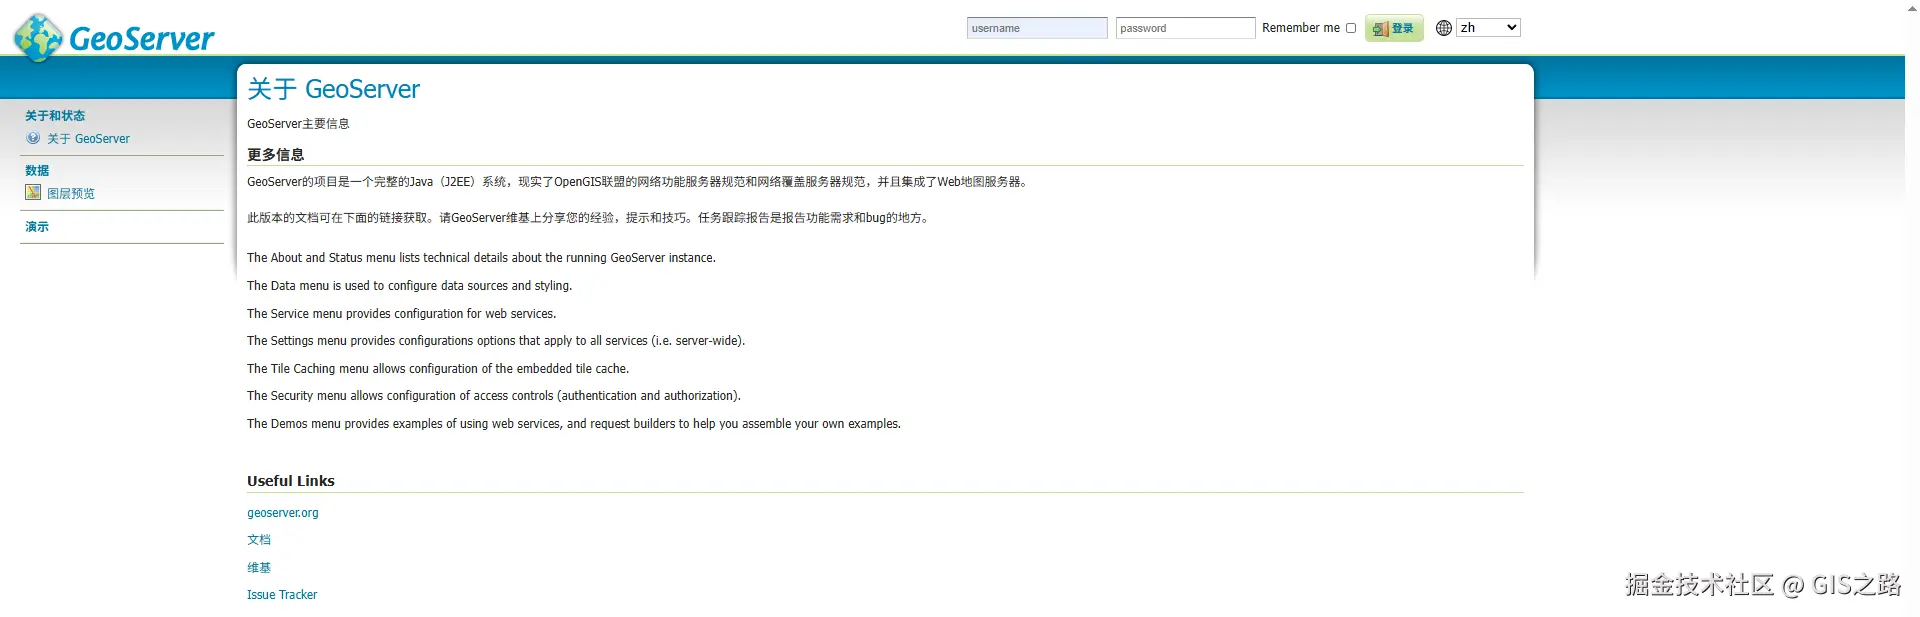Select the 关于和状态 sidebar heading
This screenshot has height=617, width=1920.
pyautogui.click(x=55, y=116)
